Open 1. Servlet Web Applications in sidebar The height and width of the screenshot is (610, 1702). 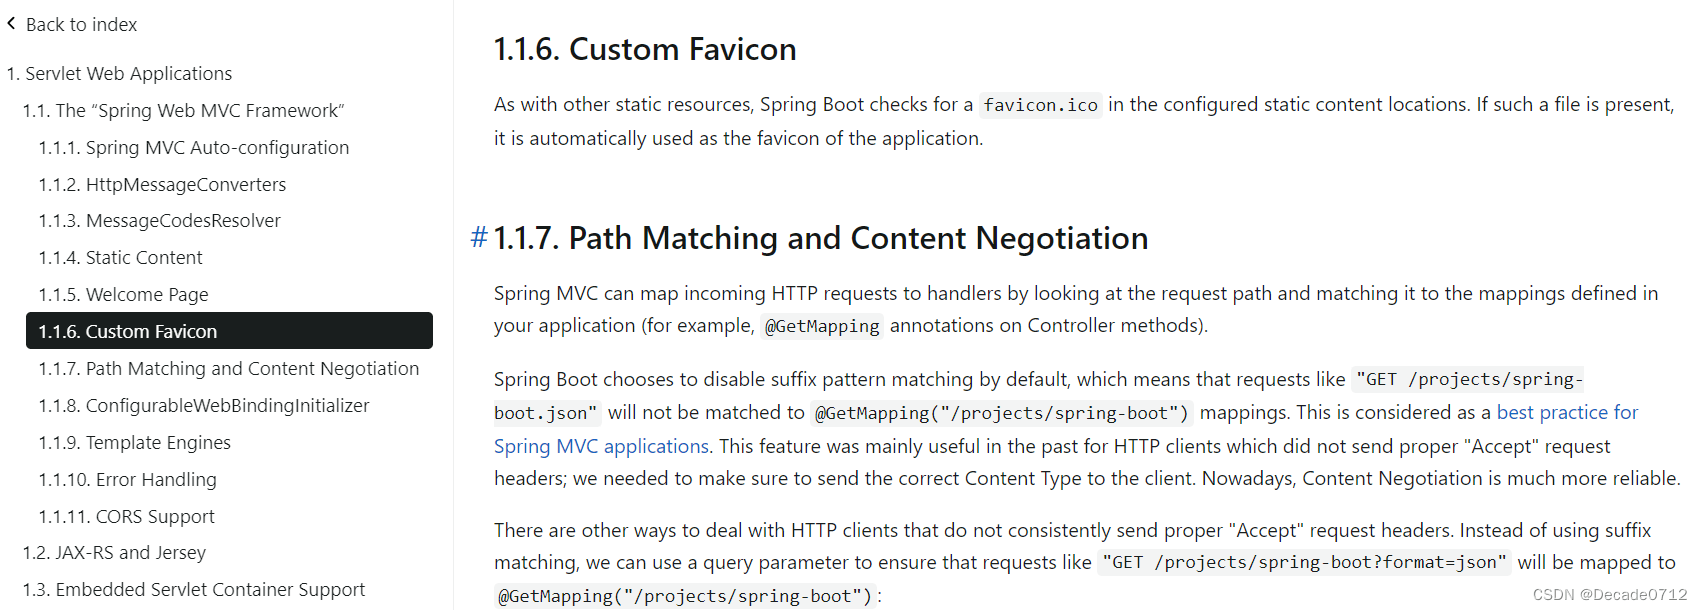119,73
